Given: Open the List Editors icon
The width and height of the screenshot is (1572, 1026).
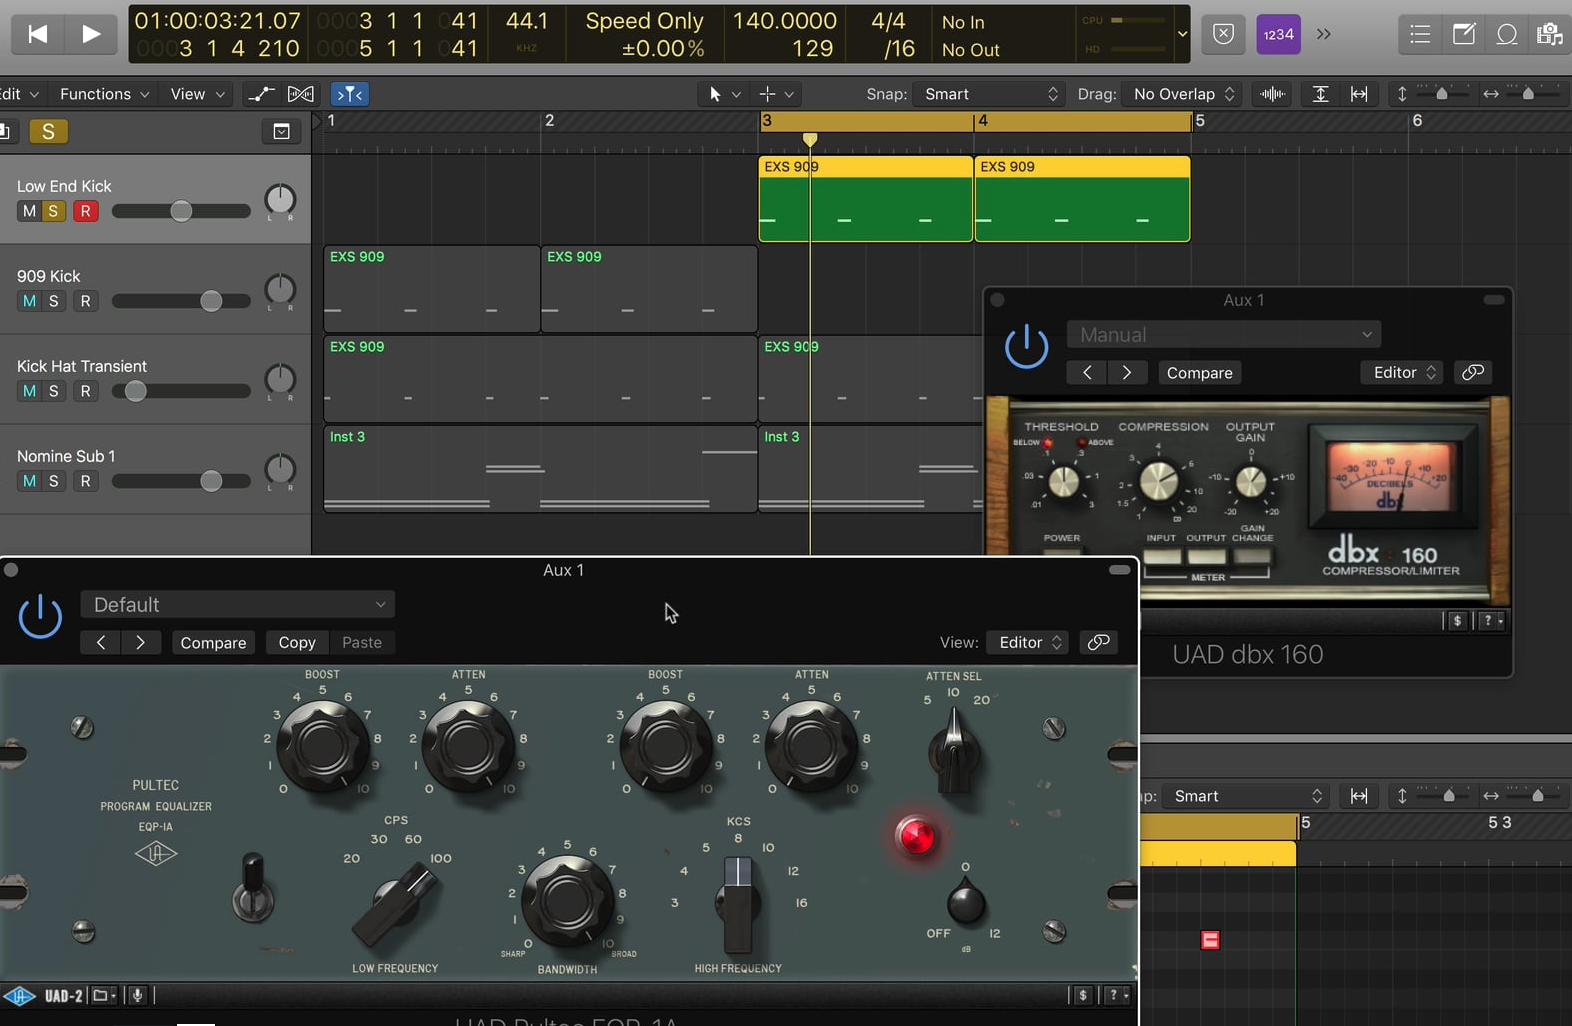Looking at the screenshot, I should click(1420, 34).
